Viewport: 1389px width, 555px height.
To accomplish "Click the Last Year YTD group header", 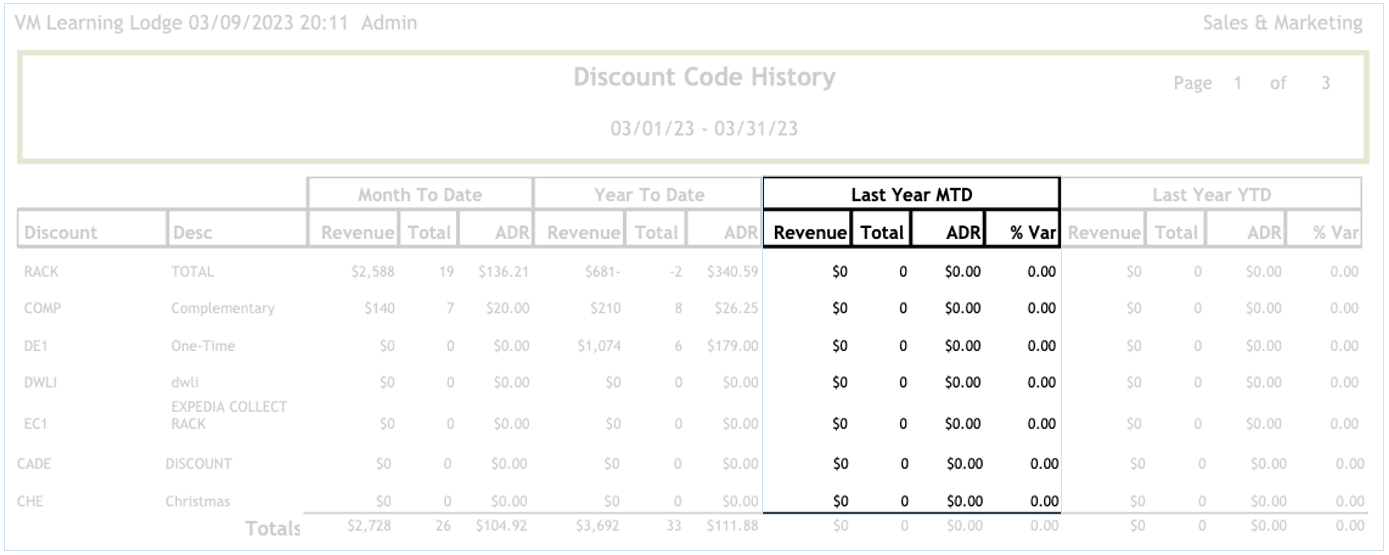I will pyautogui.click(x=1210, y=196).
